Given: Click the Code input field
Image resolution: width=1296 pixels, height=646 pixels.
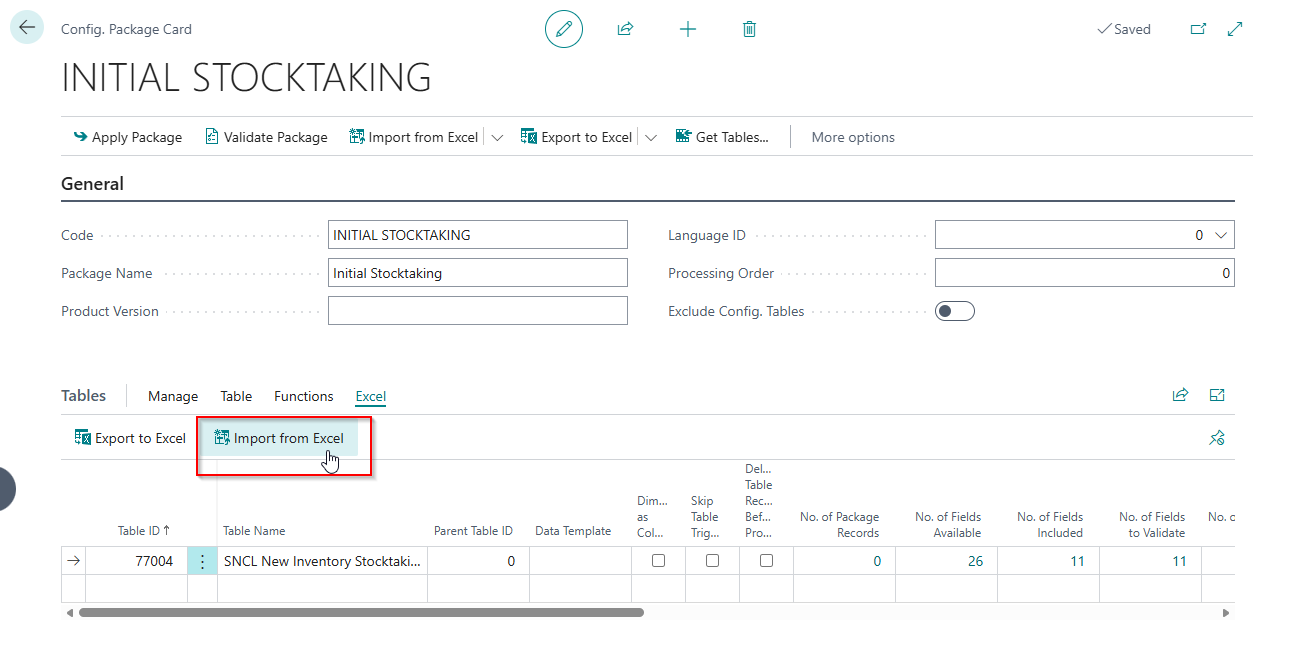Looking at the screenshot, I should click(x=478, y=235).
